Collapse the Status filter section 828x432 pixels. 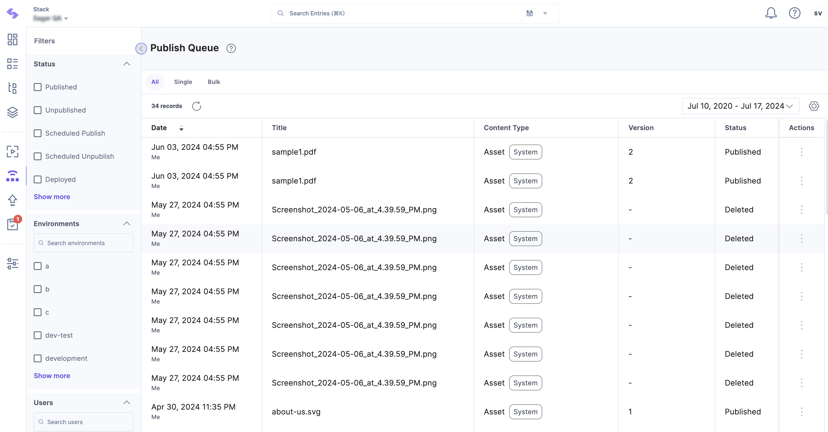[x=127, y=64]
